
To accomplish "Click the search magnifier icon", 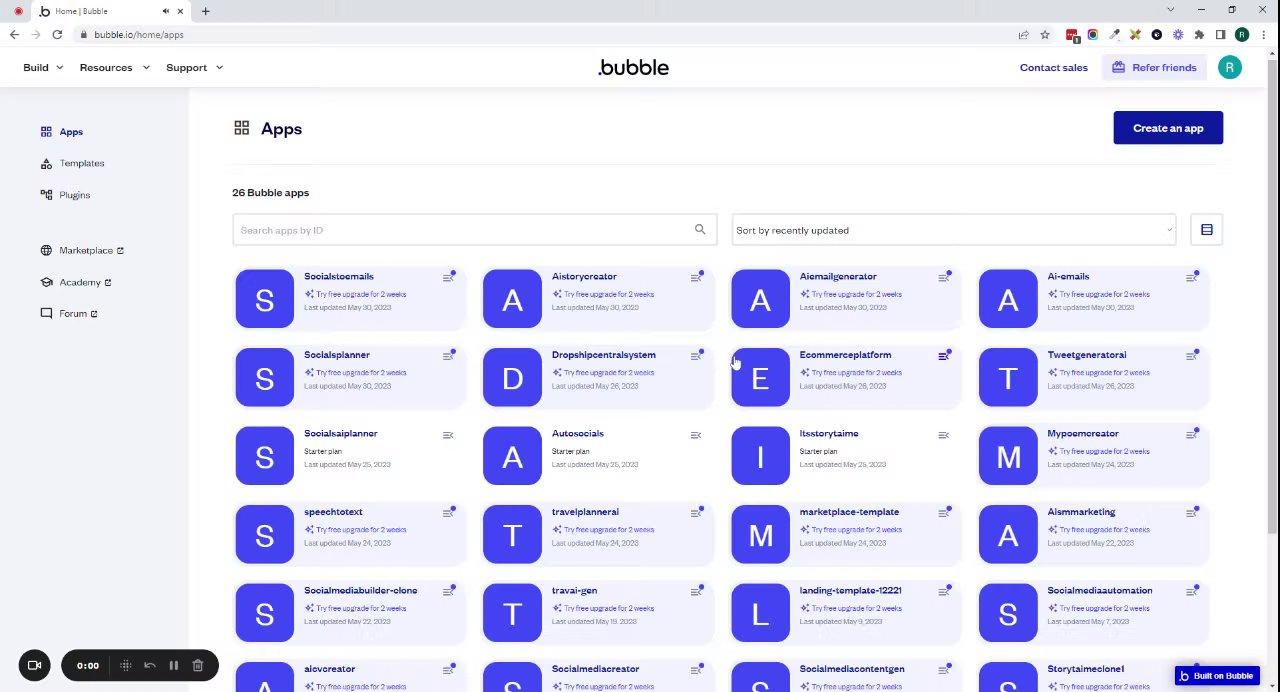I will (700, 230).
